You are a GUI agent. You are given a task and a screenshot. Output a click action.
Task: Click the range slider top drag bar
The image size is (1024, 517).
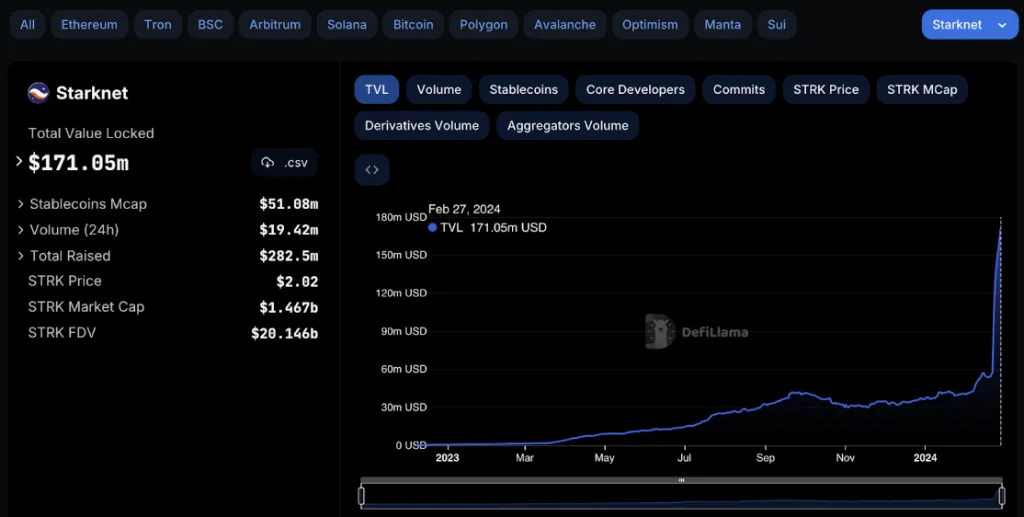pyautogui.click(x=682, y=480)
